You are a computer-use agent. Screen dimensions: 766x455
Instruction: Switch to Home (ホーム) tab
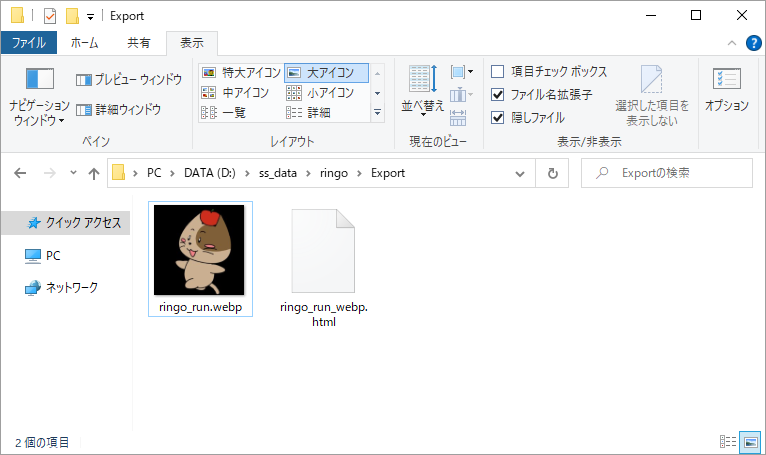pos(85,43)
